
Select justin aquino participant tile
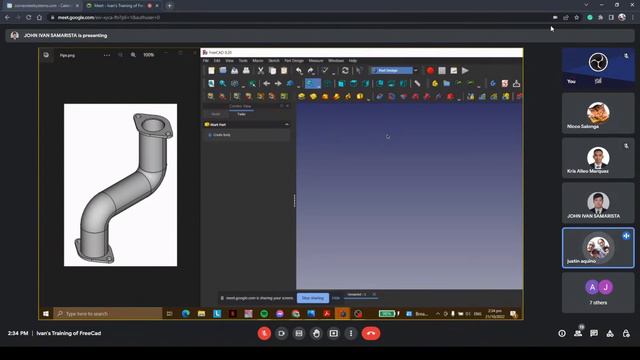(598, 248)
